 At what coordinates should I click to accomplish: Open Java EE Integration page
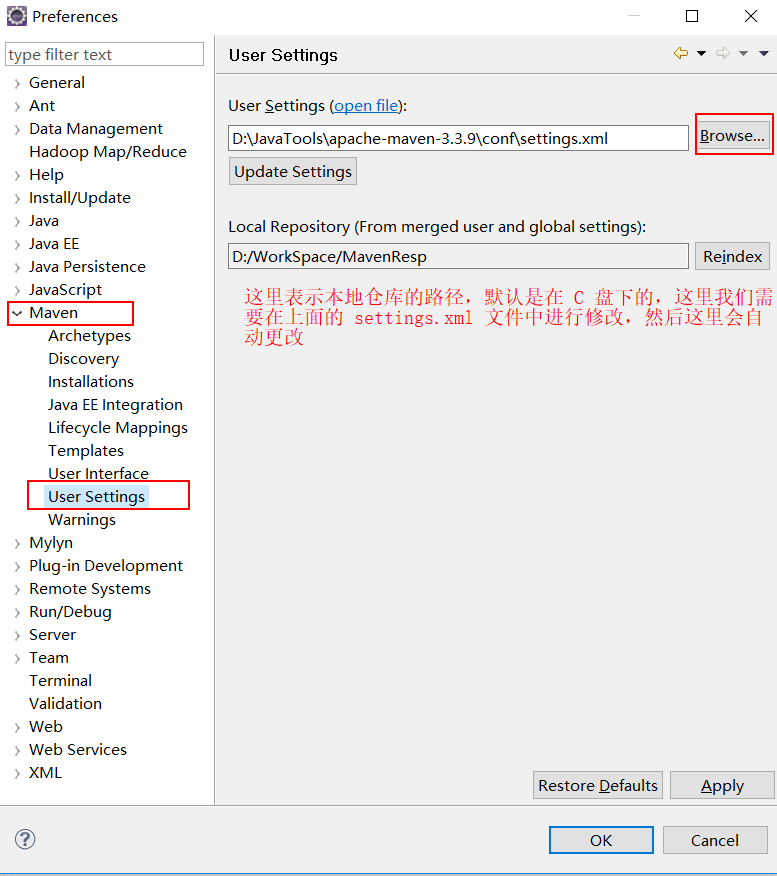point(116,404)
